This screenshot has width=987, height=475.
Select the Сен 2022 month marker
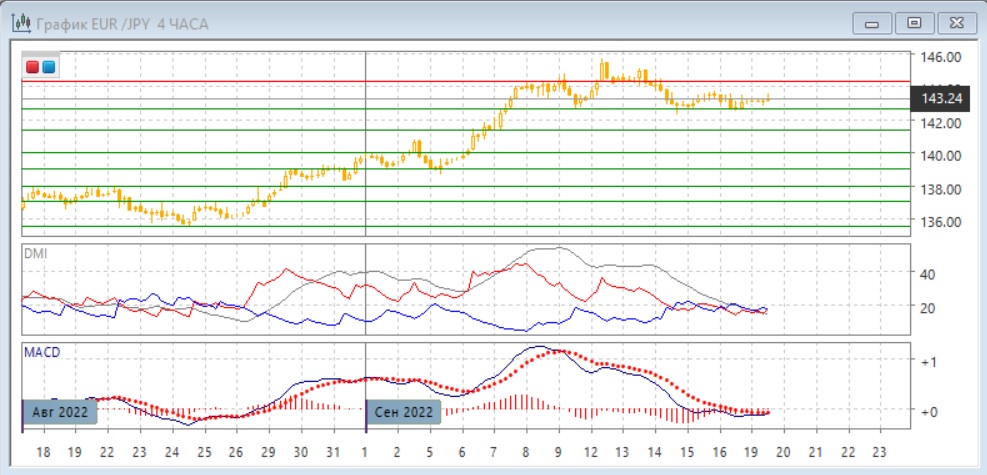[x=404, y=411]
